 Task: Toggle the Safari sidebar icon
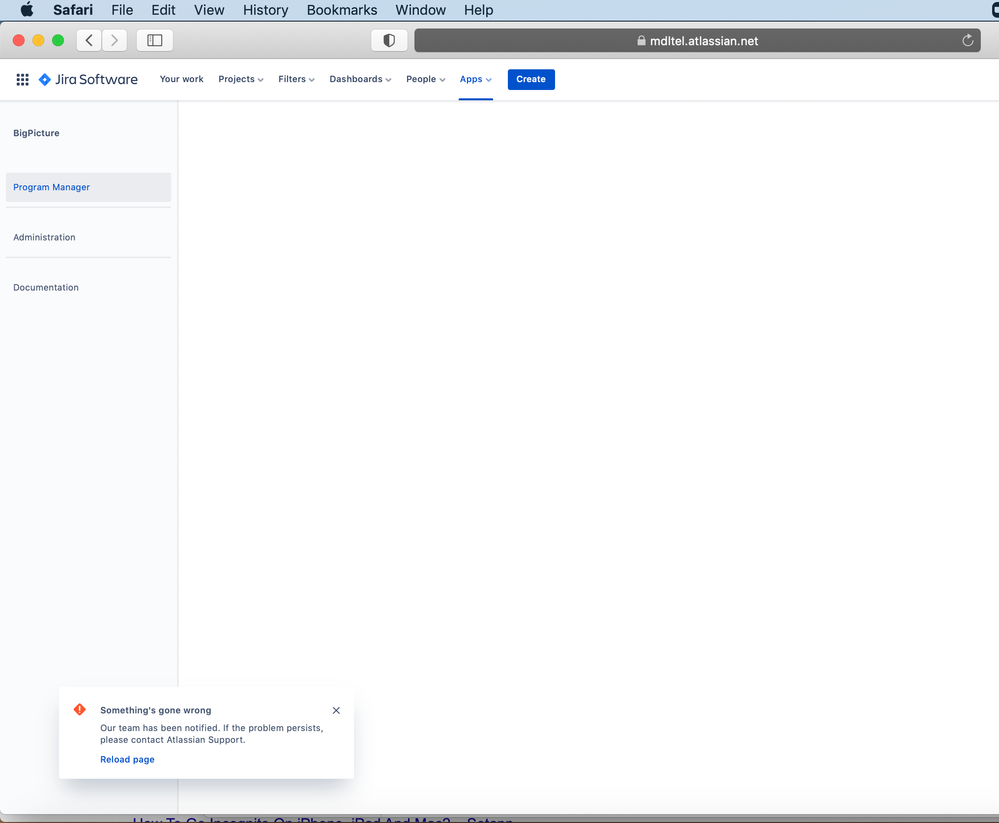[154, 40]
